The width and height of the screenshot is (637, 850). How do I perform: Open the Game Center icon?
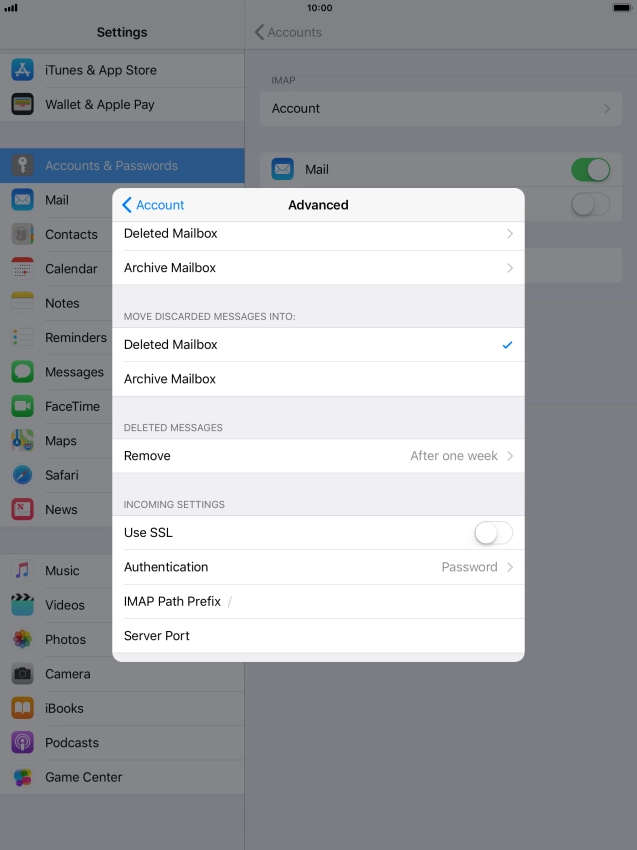click(x=22, y=777)
